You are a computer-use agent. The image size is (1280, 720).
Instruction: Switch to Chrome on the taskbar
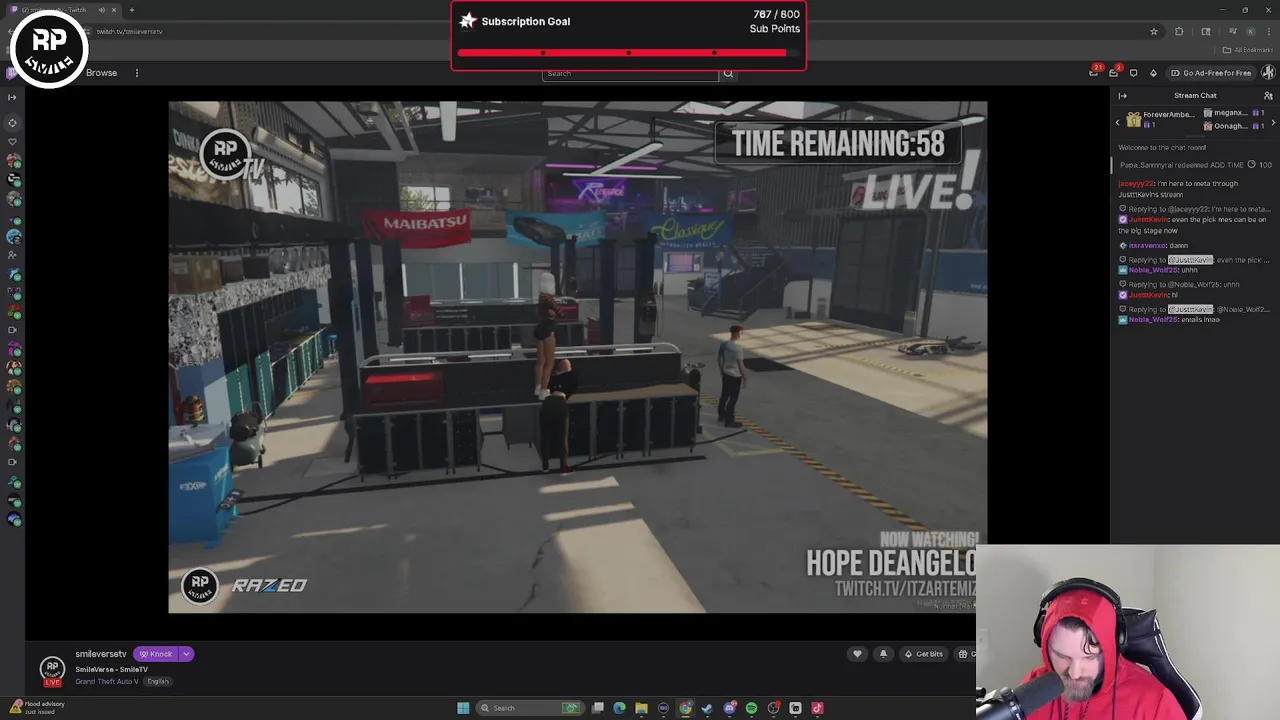click(686, 708)
